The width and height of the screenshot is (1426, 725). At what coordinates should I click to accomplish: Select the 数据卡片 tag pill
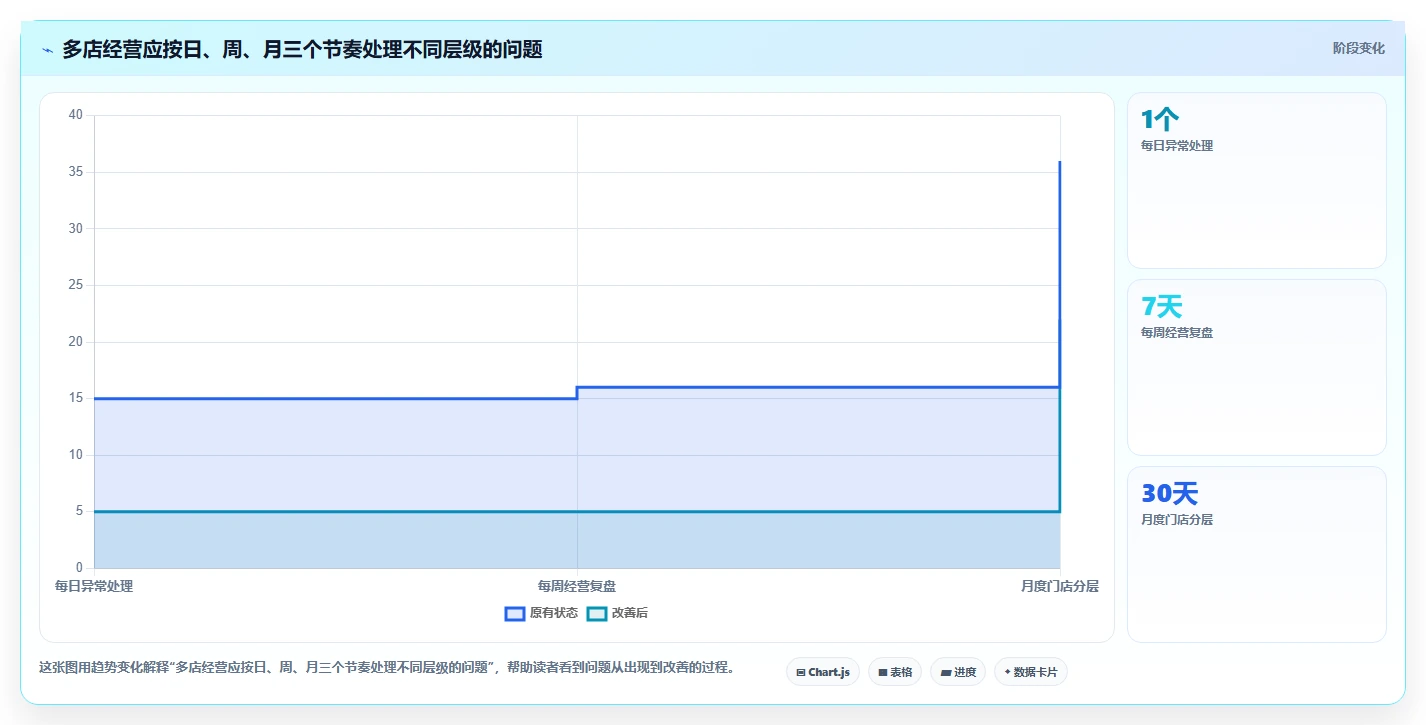point(1031,672)
